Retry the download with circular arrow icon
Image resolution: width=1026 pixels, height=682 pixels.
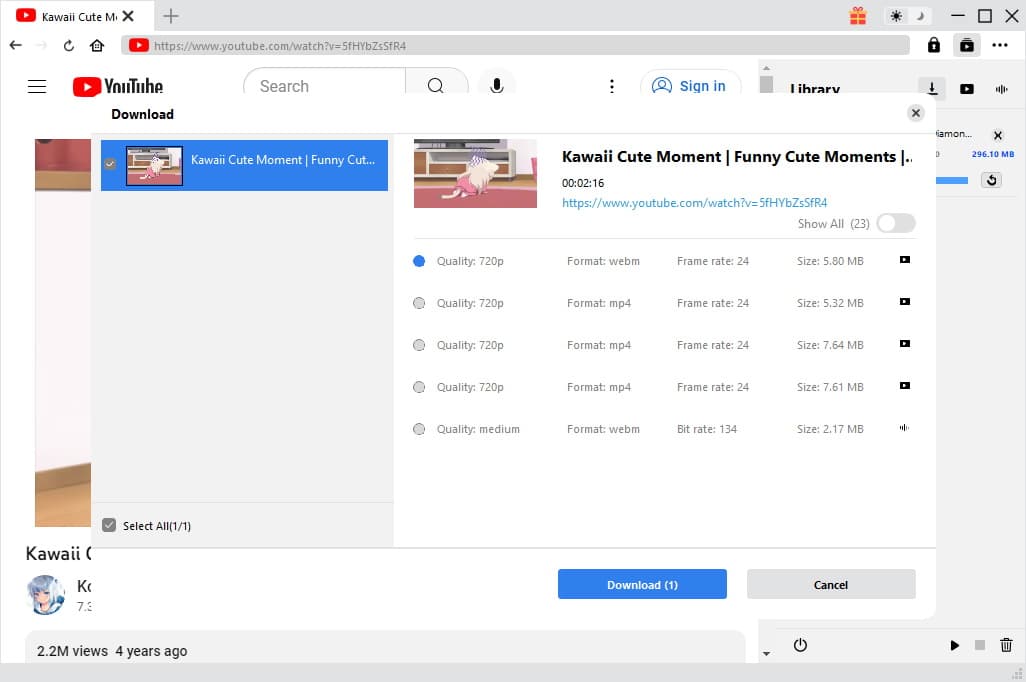coord(991,180)
